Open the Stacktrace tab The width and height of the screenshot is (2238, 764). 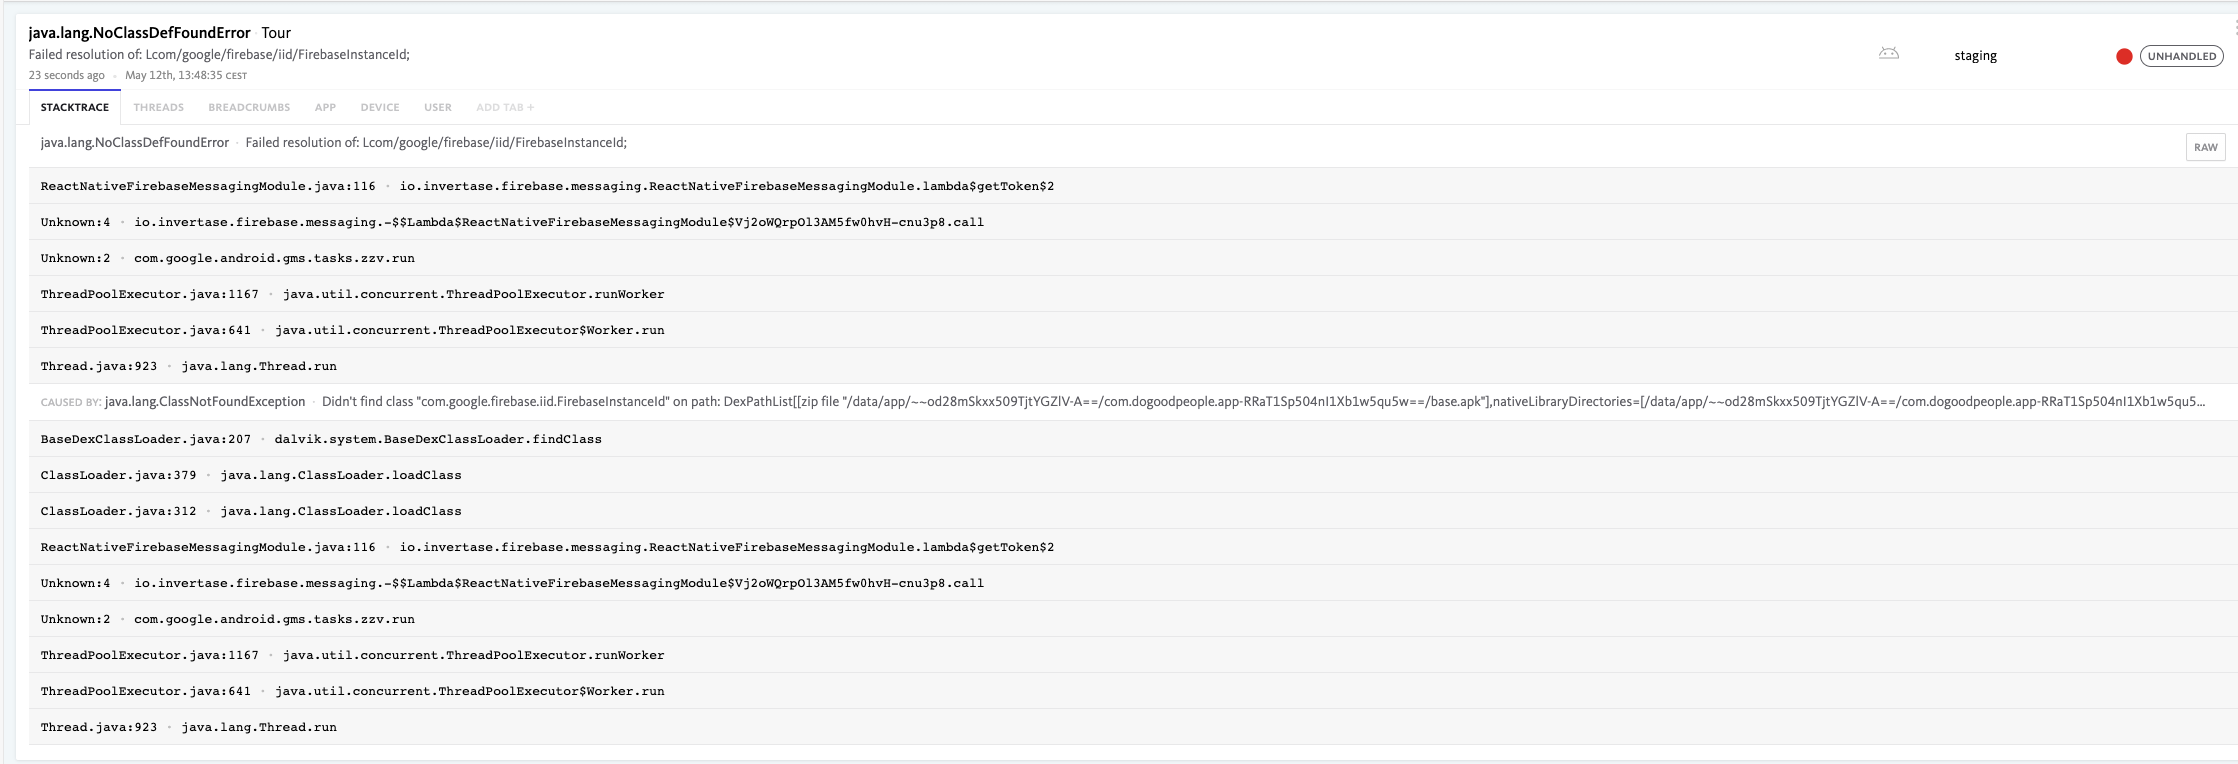tap(75, 107)
